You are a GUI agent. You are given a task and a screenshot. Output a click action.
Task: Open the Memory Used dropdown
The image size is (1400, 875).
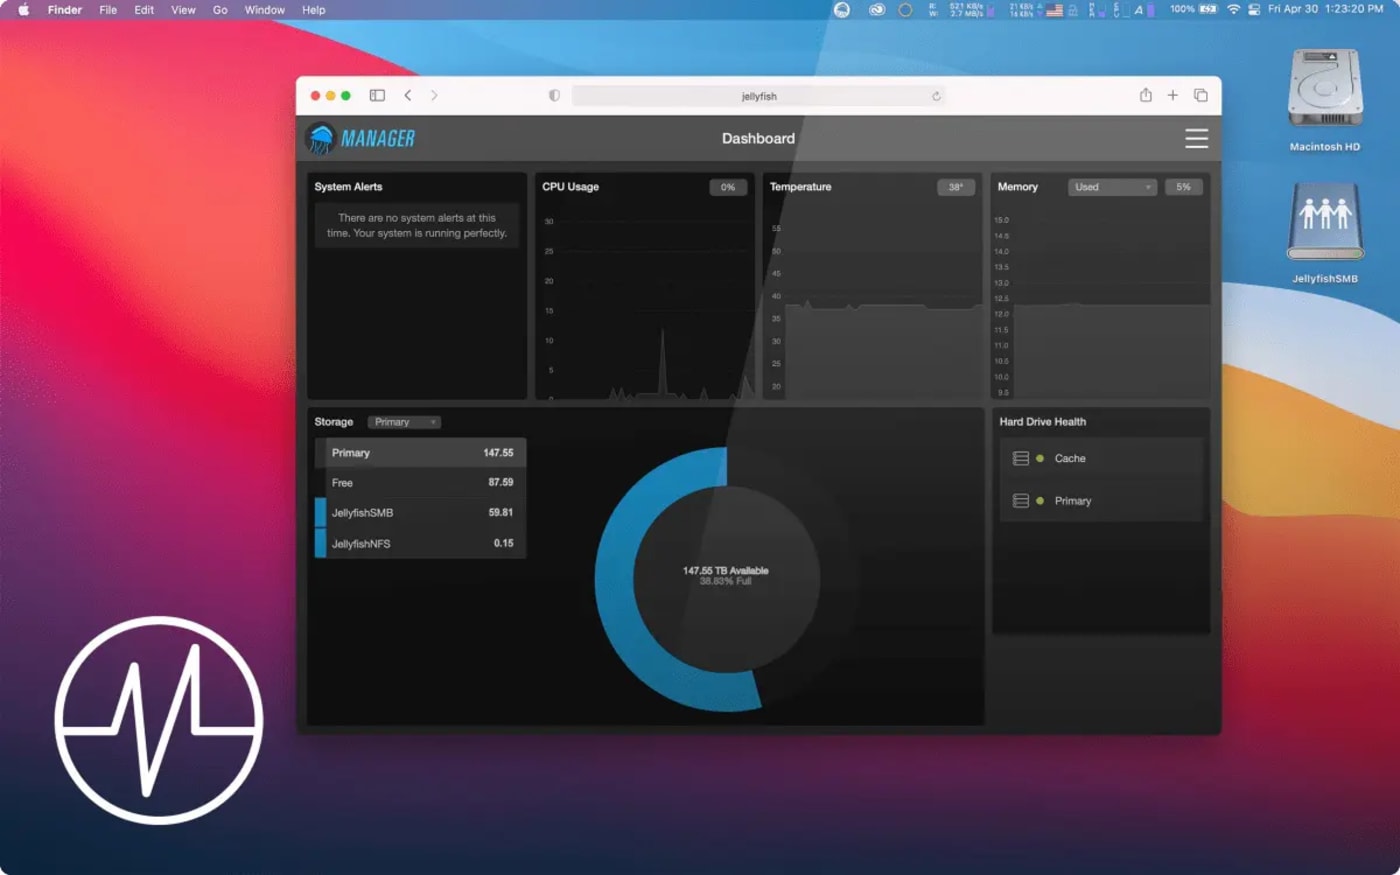[x=1110, y=187]
